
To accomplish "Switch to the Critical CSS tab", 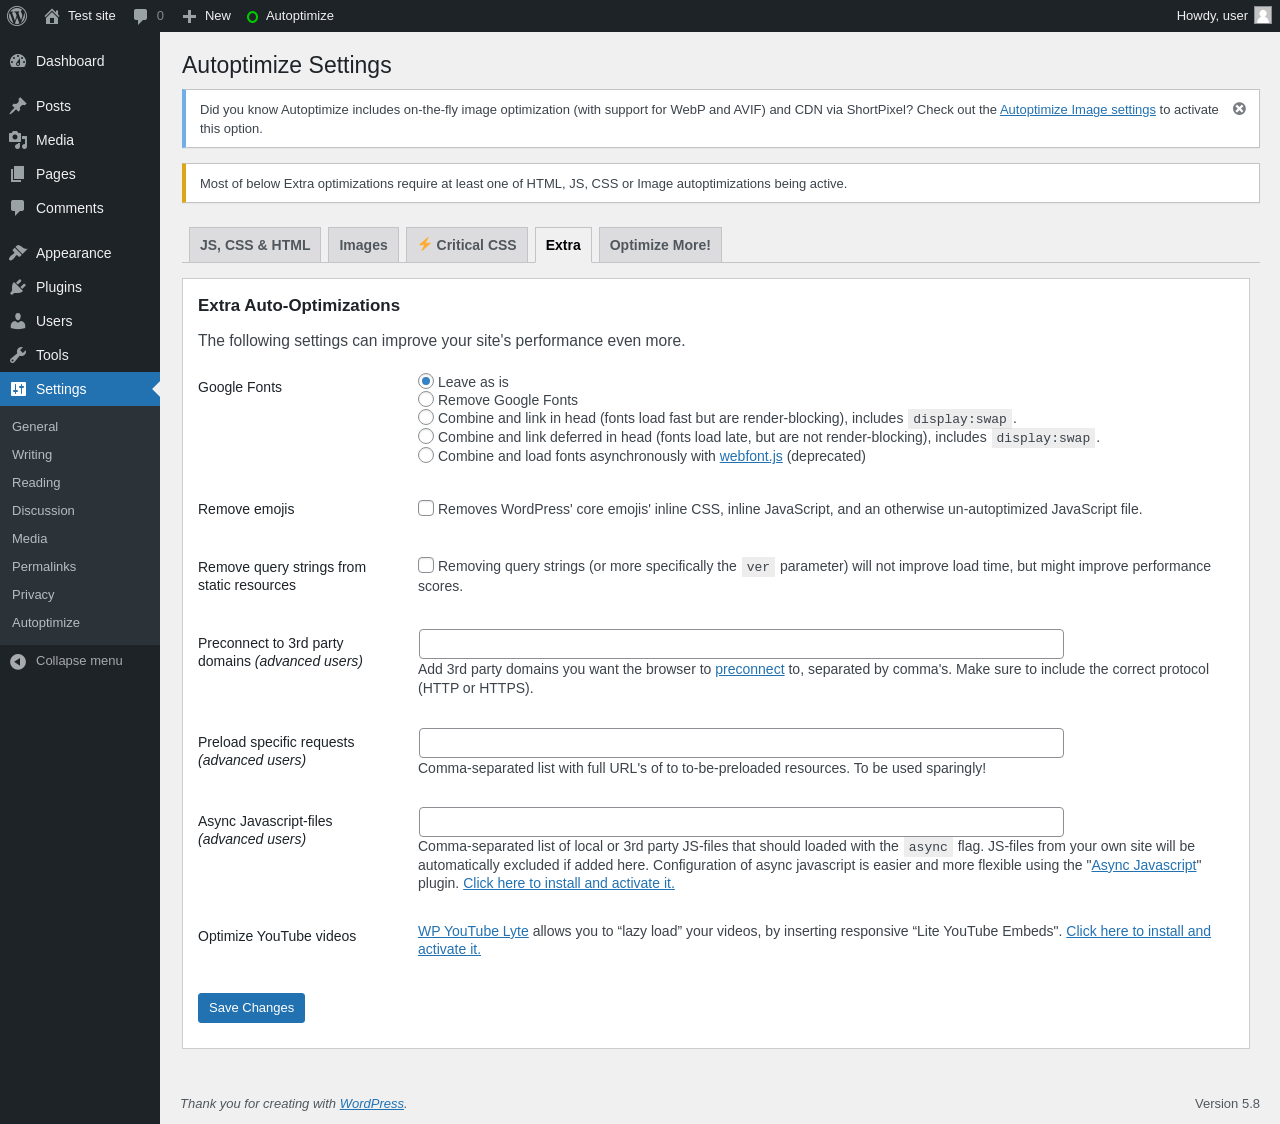I will (467, 245).
